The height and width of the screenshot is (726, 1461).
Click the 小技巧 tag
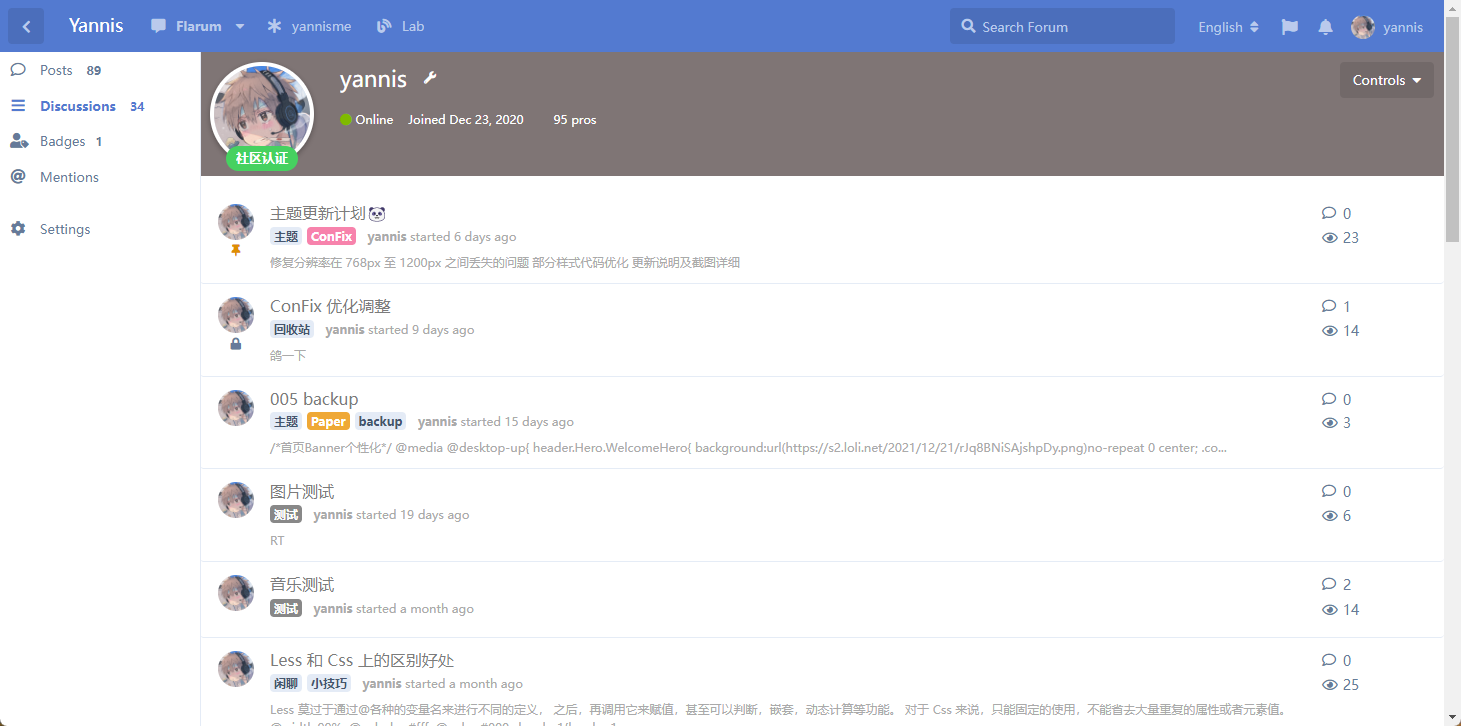[329, 684]
